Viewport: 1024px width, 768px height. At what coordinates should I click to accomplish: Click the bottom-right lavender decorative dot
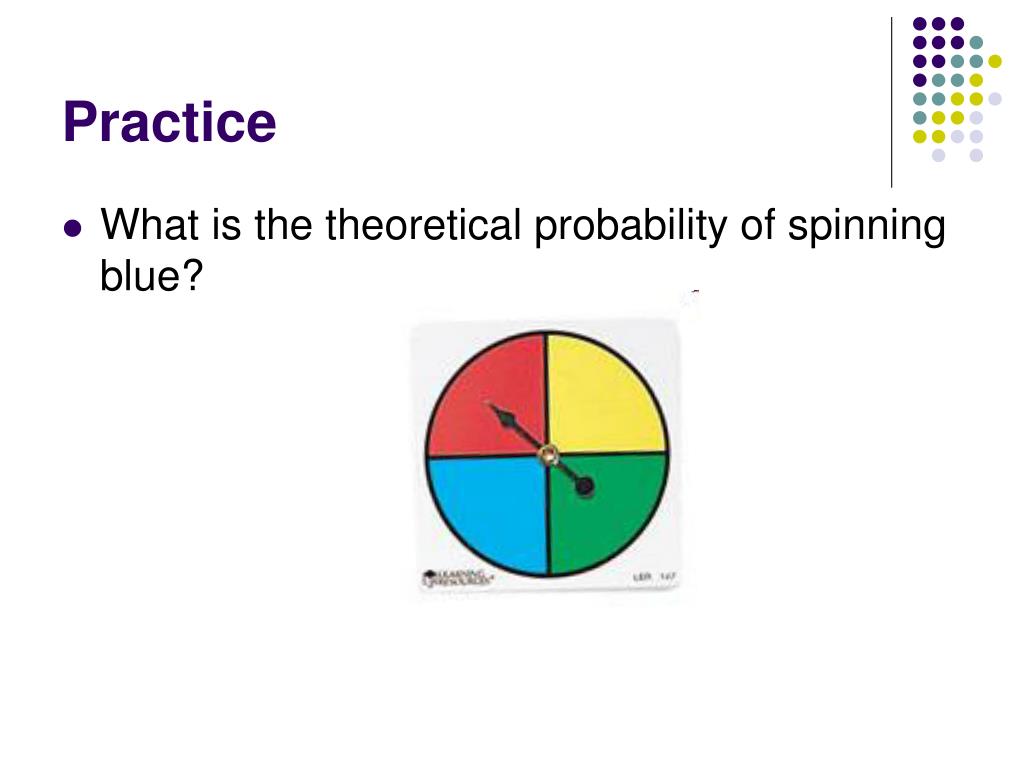click(976, 155)
